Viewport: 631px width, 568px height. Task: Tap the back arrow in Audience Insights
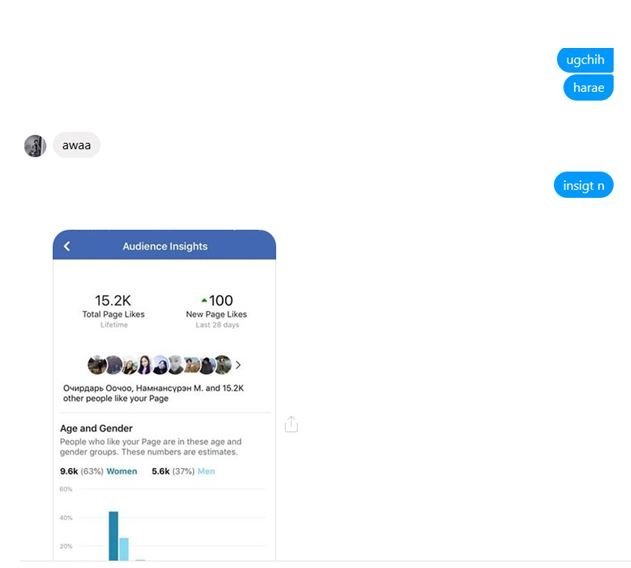tap(67, 246)
